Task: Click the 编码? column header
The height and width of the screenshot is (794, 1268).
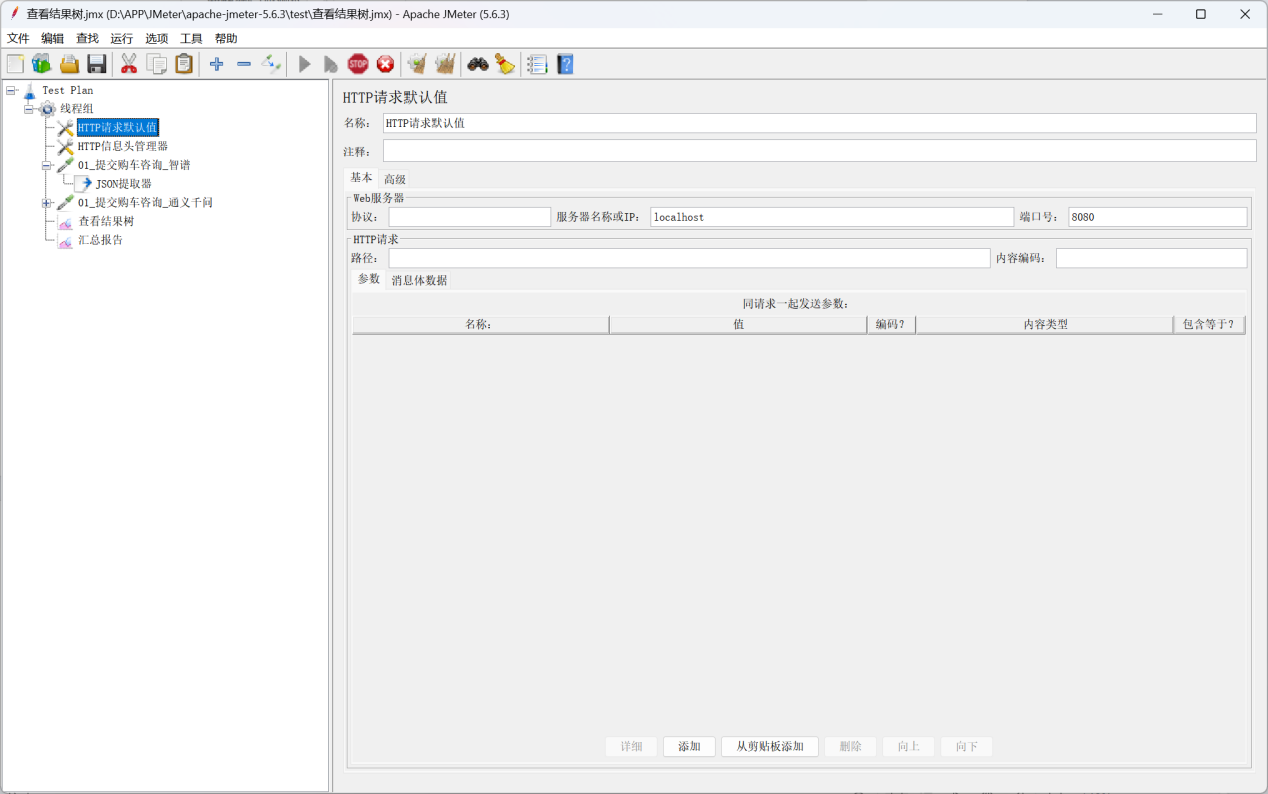Action: [891, 325]
